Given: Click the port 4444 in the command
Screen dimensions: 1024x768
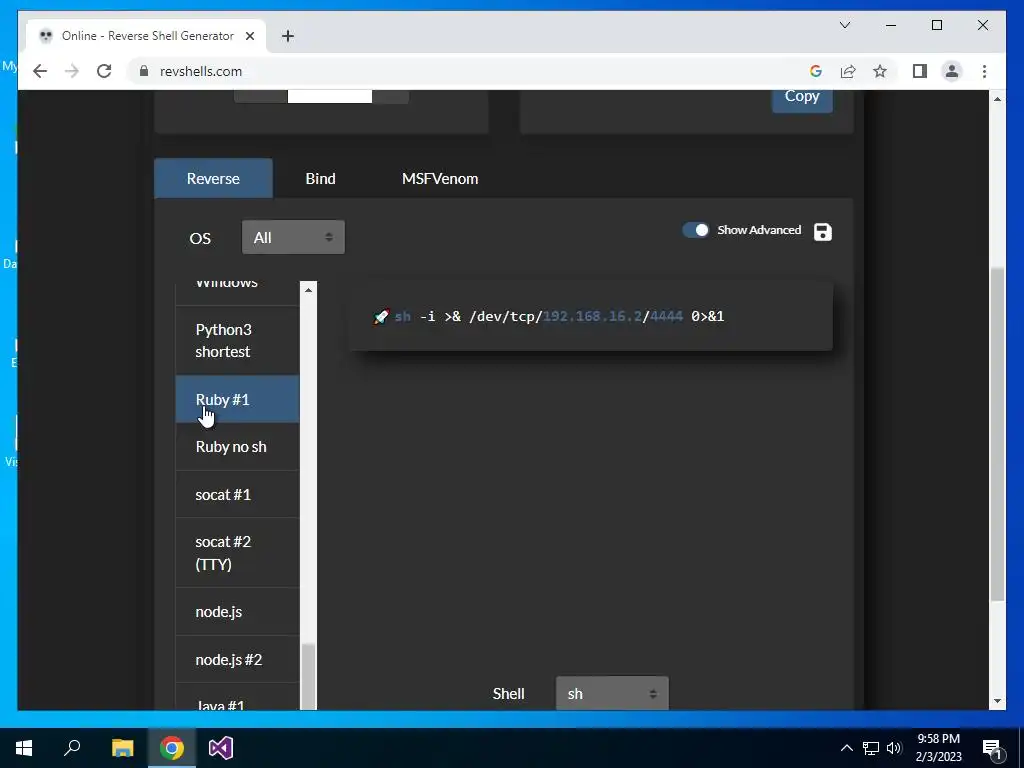Looking at the screenshot, I should tap(666, 317).
